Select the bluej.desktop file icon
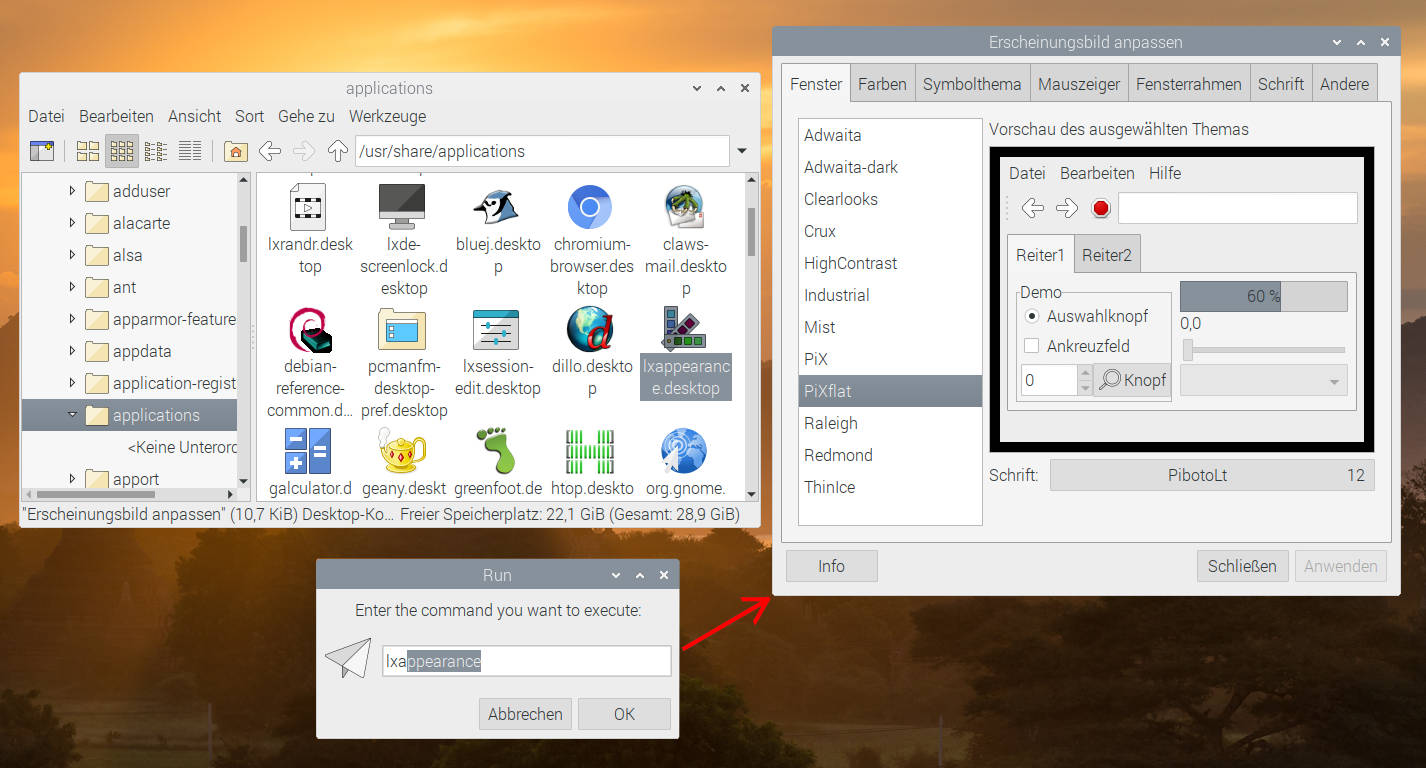 pos(496,207)
